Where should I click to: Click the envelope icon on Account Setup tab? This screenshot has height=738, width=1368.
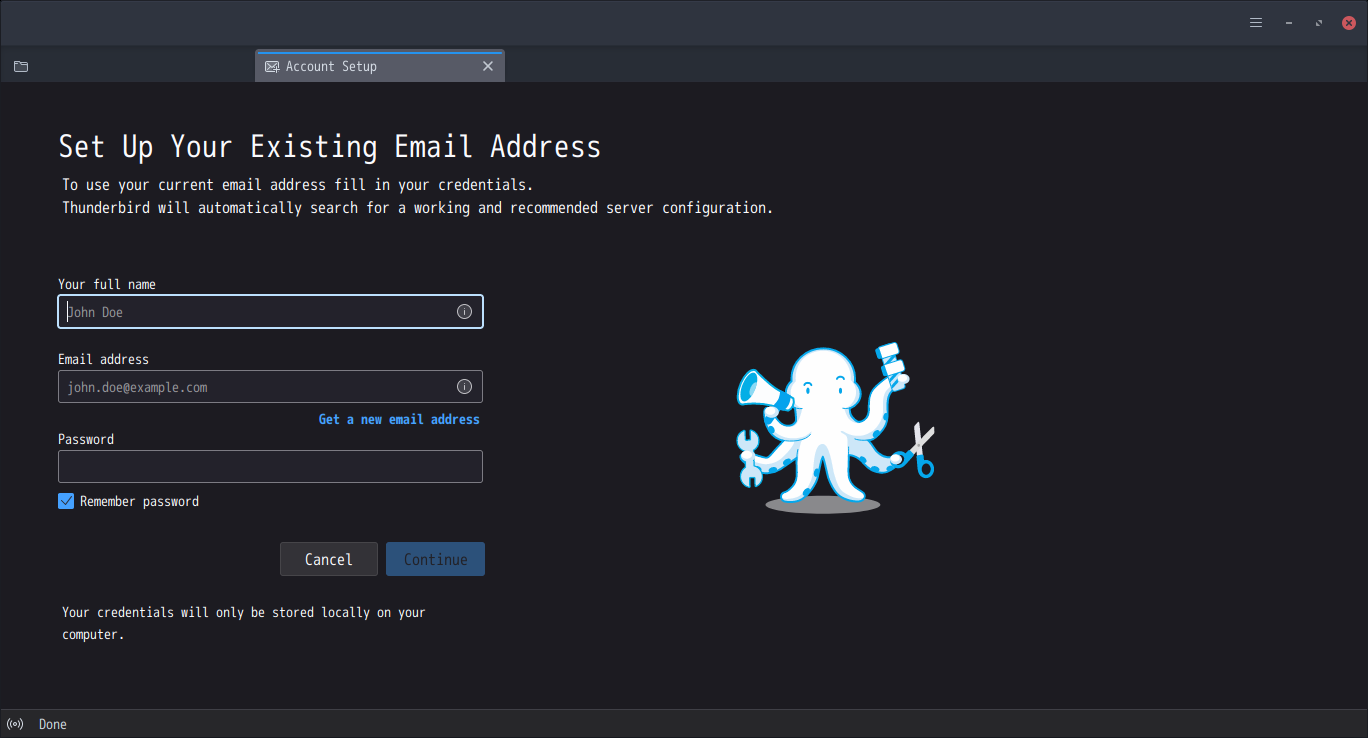pyautogui.click(x=272, y=67)
